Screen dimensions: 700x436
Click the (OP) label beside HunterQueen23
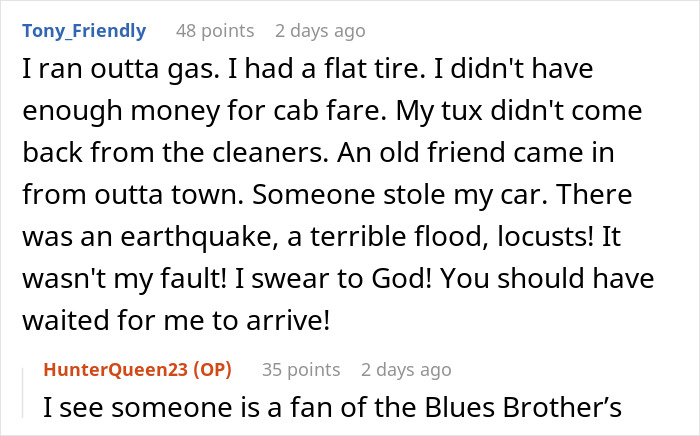(212, 370)
